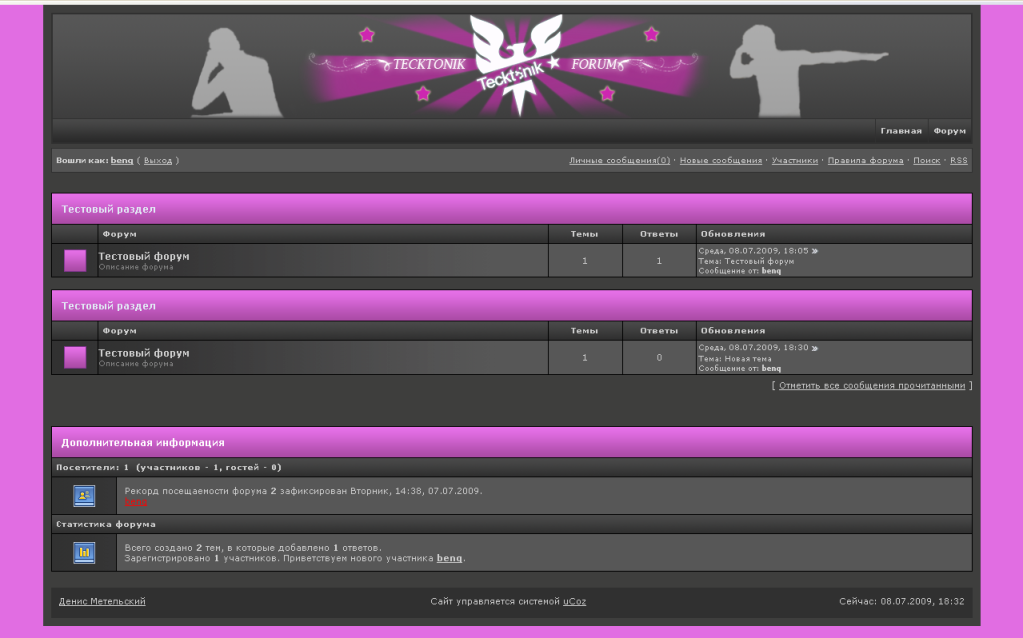
Task: Open the Денис Метельский footer link
Action: (x=102, y=601)
